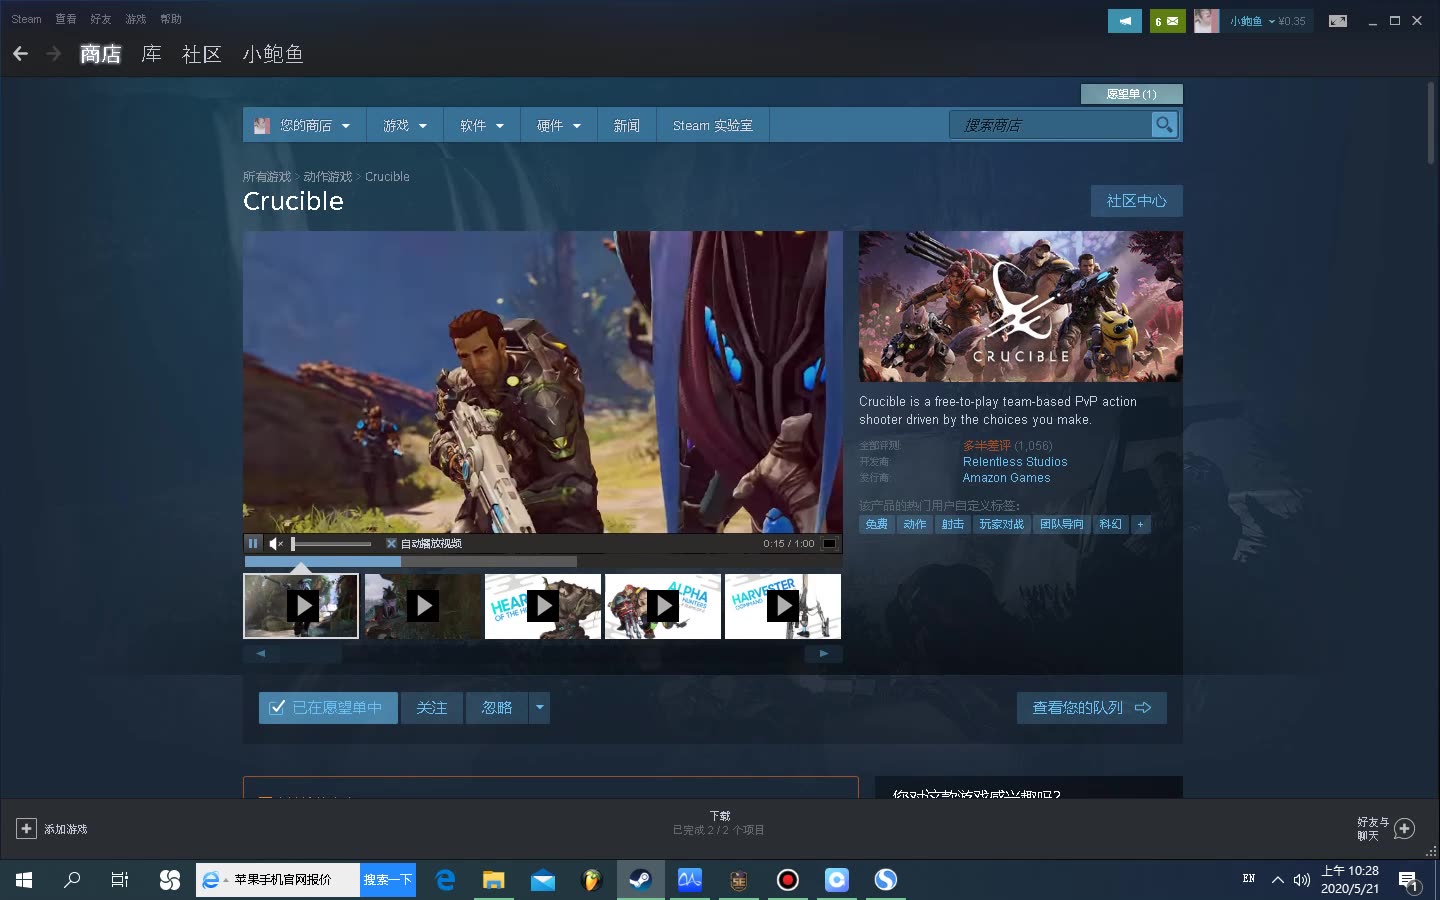1440x900 pixels.
Task: Open the Windows Start menu
Action: [24, 880]
